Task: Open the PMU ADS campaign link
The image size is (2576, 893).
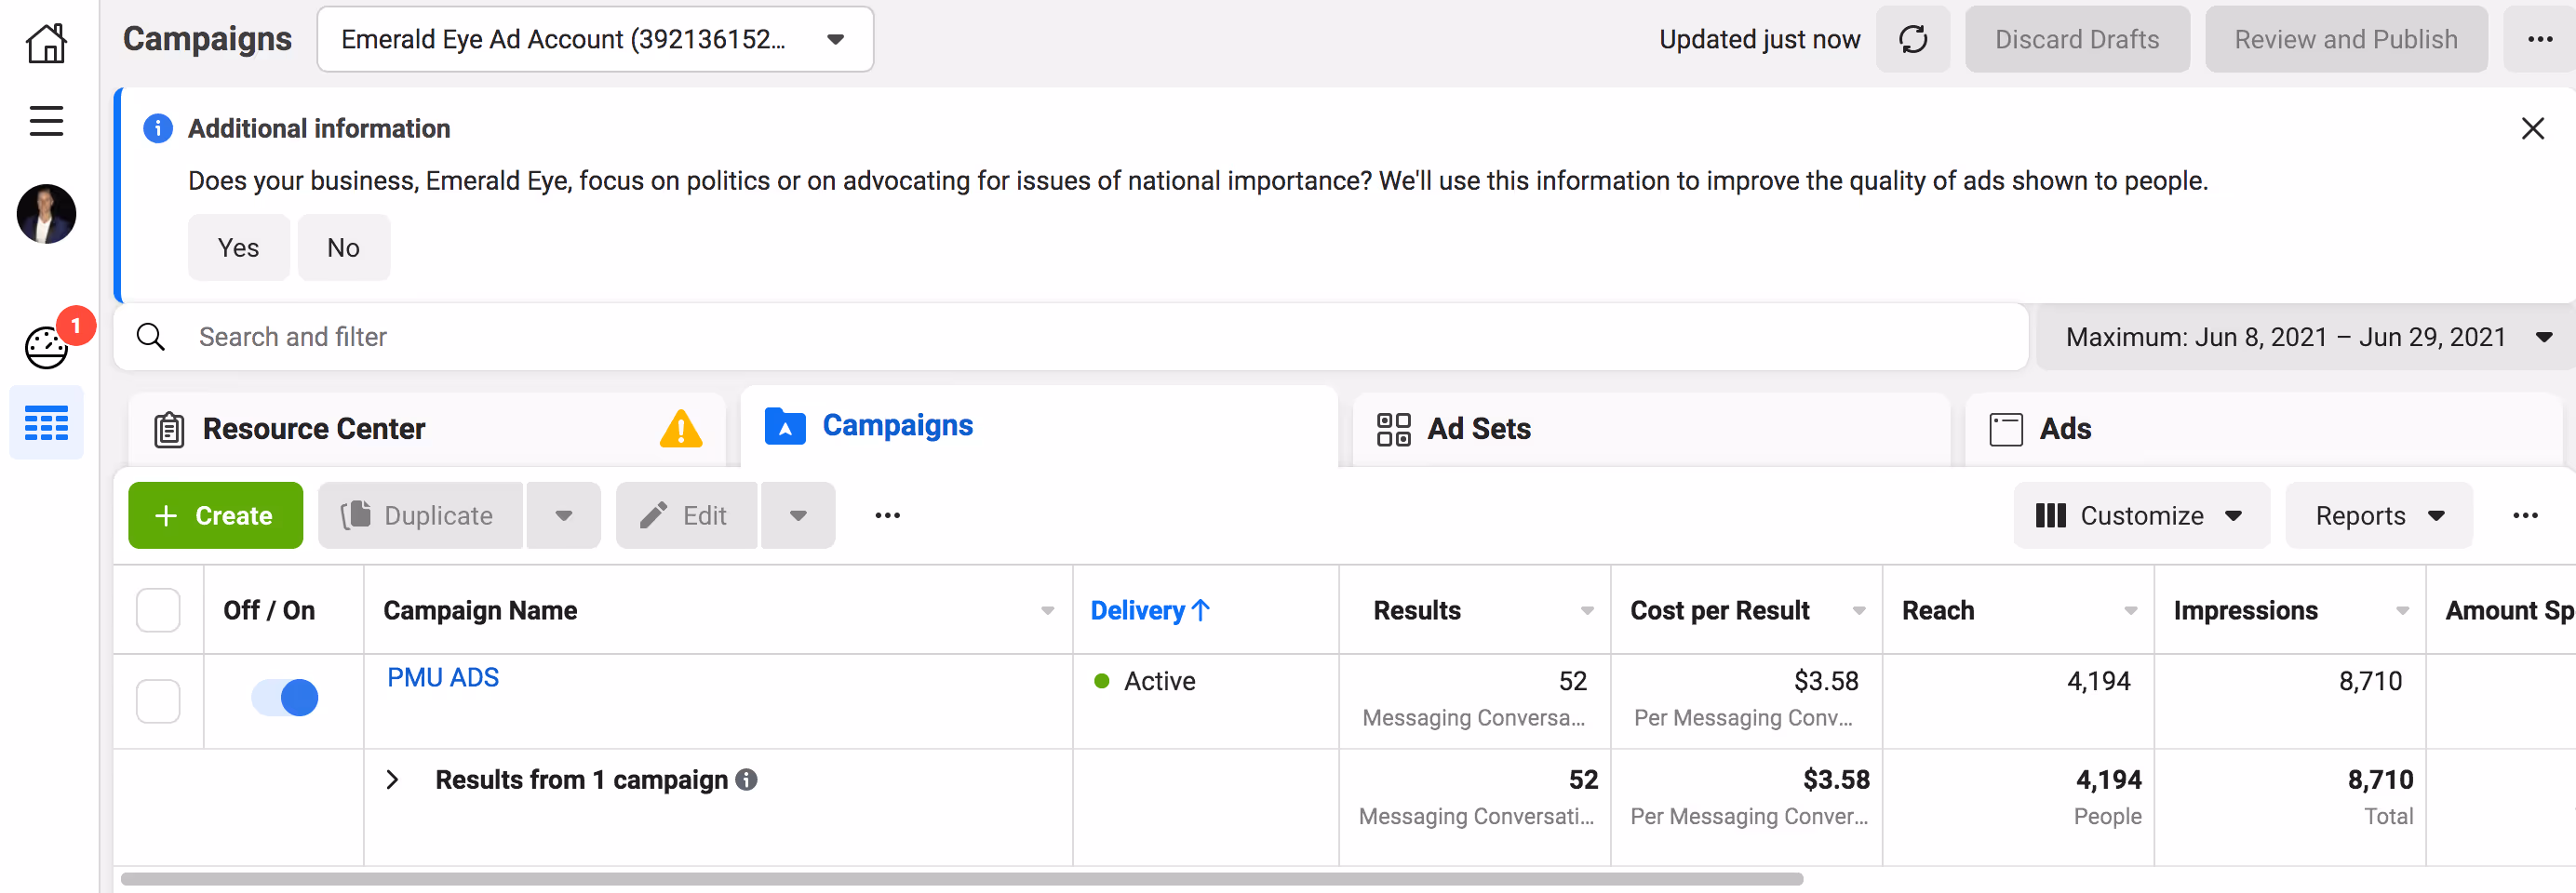Action: coord(442,678)
